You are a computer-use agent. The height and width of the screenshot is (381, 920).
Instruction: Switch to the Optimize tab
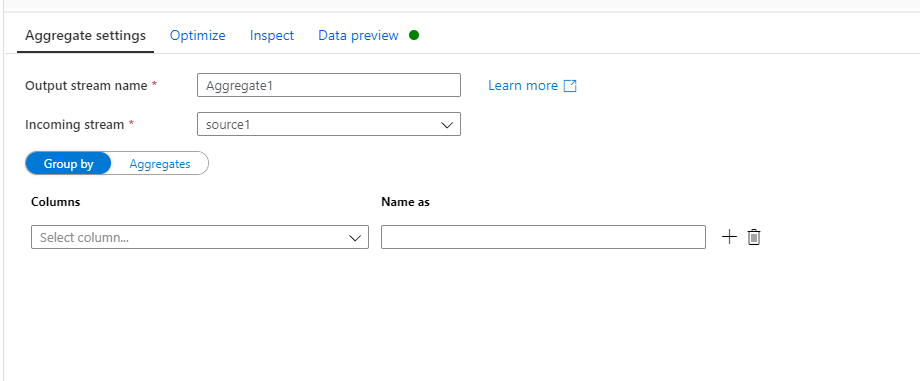(198, 35)
